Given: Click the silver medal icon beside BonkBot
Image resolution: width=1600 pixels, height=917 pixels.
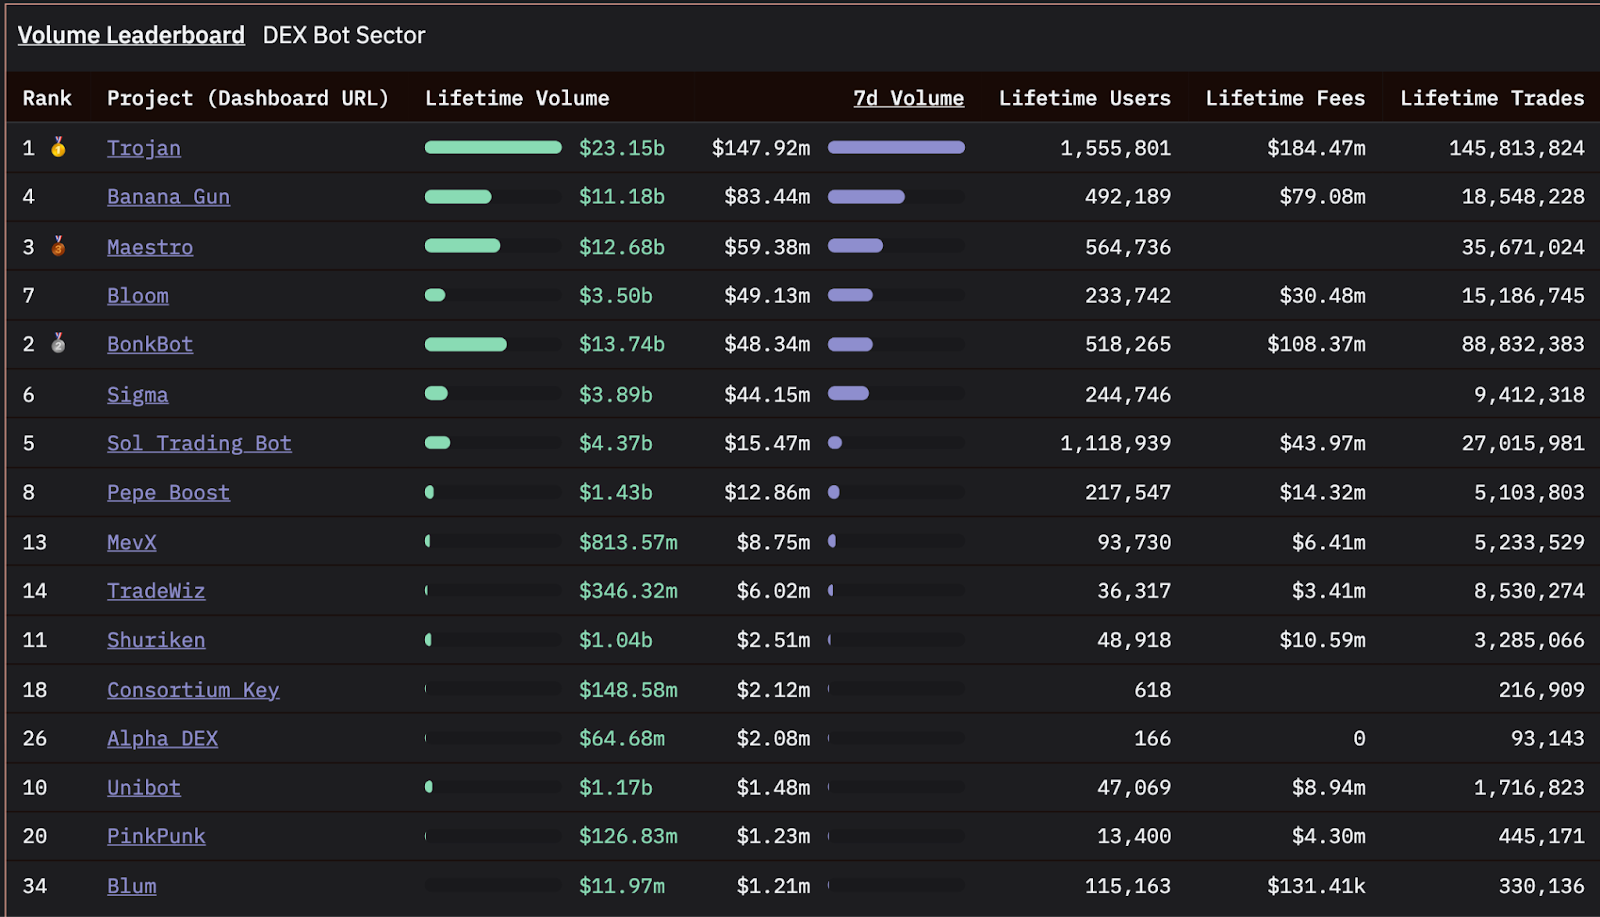Looking at the screenshot, I should tap(59, 343).
